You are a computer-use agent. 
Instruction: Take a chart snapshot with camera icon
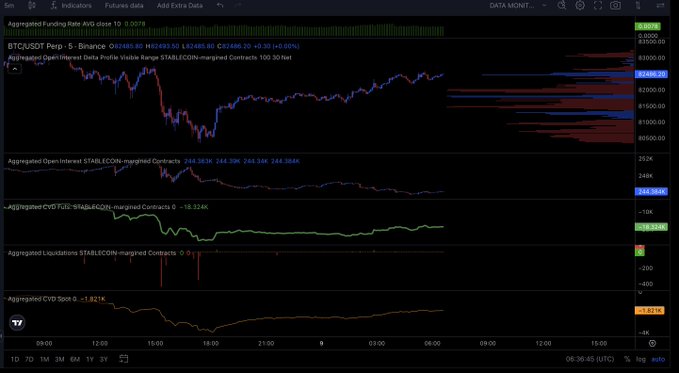click(x=615, y=6)
